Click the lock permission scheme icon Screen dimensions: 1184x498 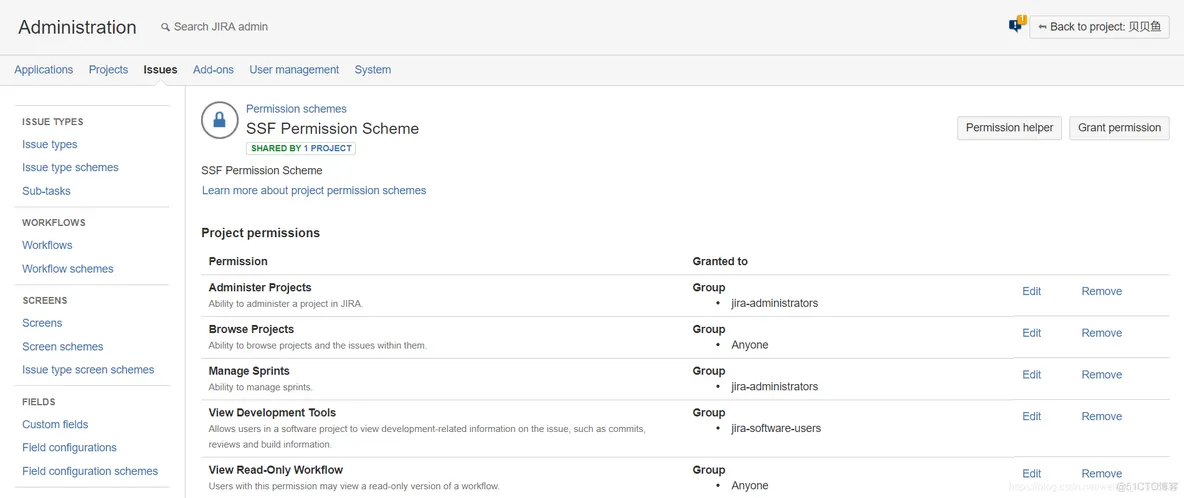(x=219, y=120)
